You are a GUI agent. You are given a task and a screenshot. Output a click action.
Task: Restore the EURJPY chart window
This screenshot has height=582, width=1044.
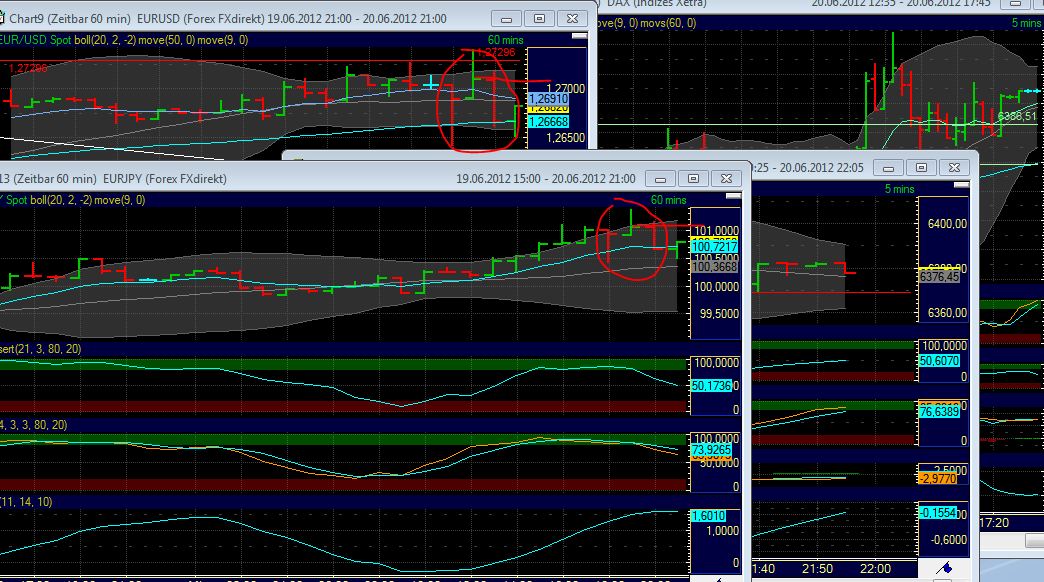(694, 178)
